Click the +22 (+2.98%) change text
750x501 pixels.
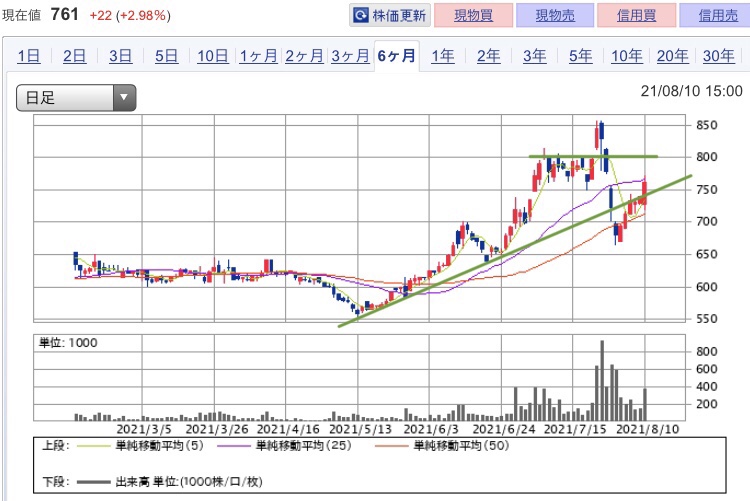[130, 15]
